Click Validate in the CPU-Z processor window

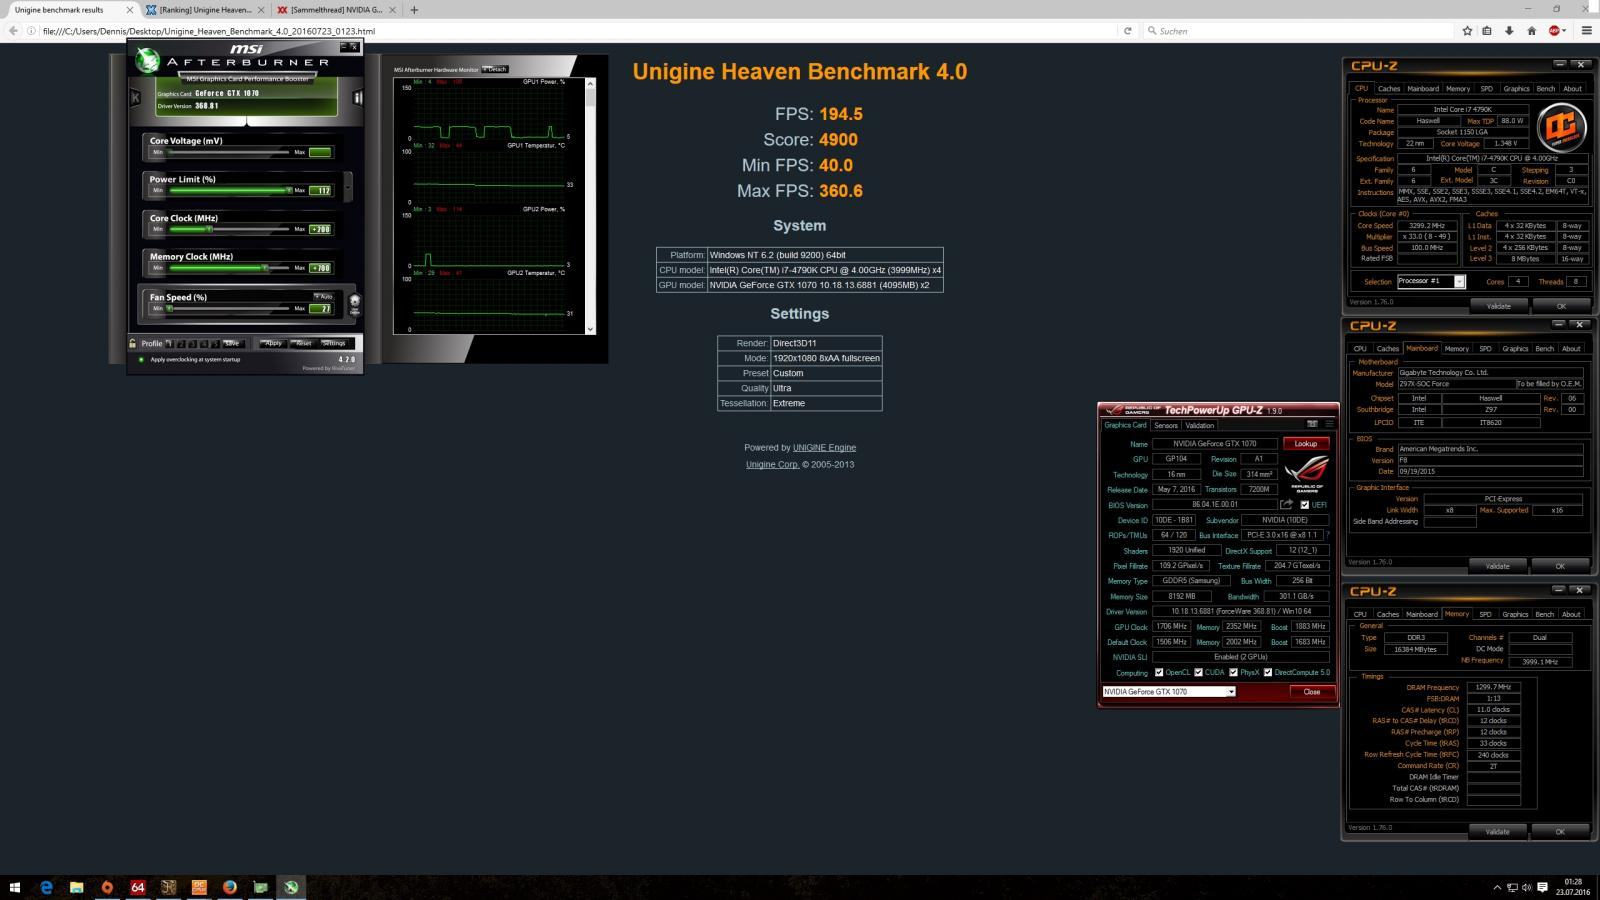tap(1498, 306)
